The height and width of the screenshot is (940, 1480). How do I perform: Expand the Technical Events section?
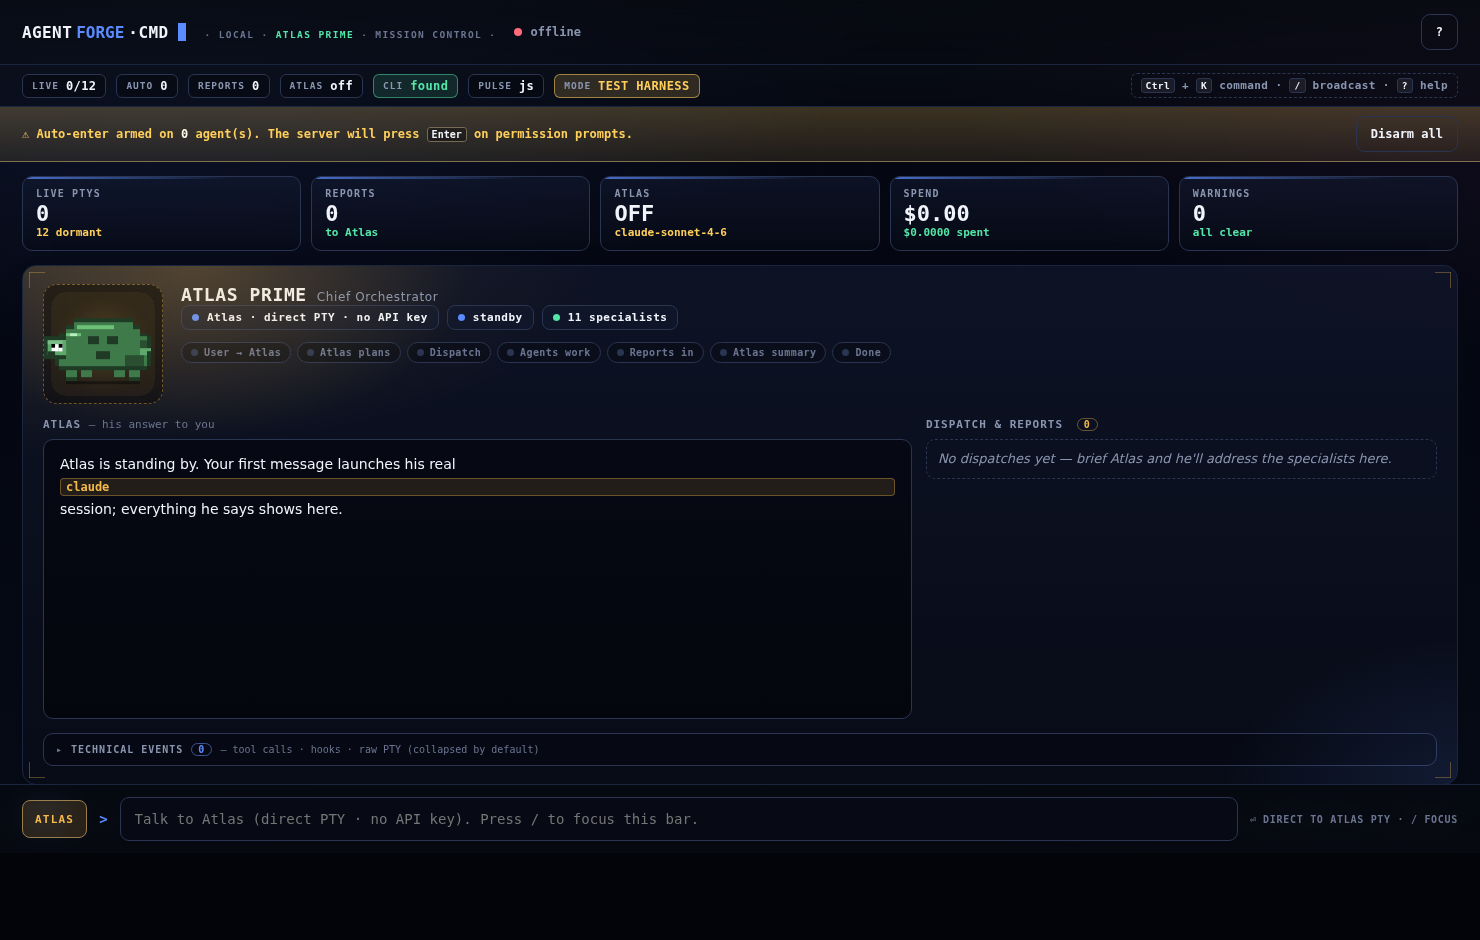pos(739,749)
